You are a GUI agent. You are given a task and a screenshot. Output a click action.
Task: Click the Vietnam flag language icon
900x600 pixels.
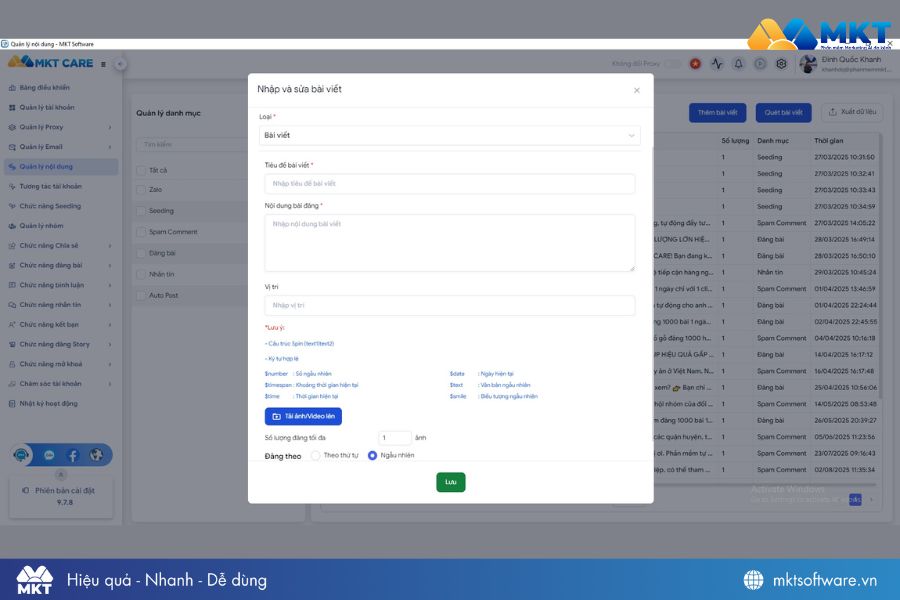click(x=695, y=64)
